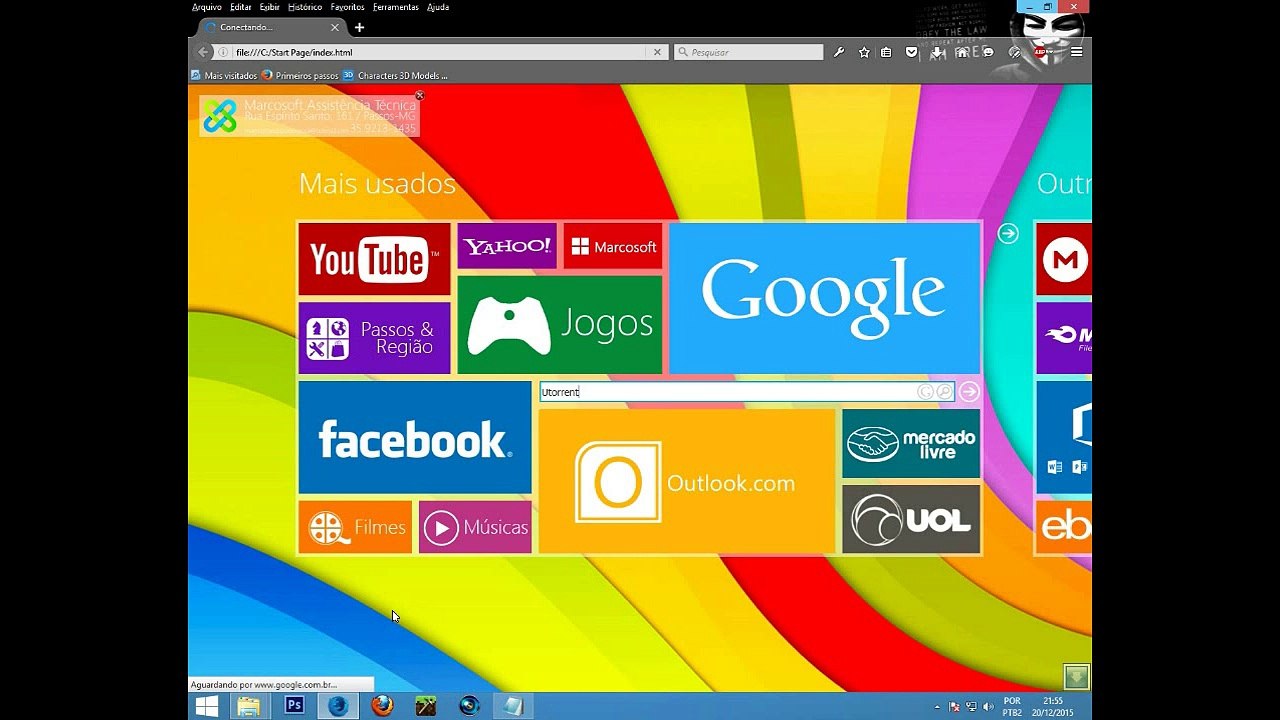Click the Google search icon in search box
The image size is (1280, 720).
[925, 392]
